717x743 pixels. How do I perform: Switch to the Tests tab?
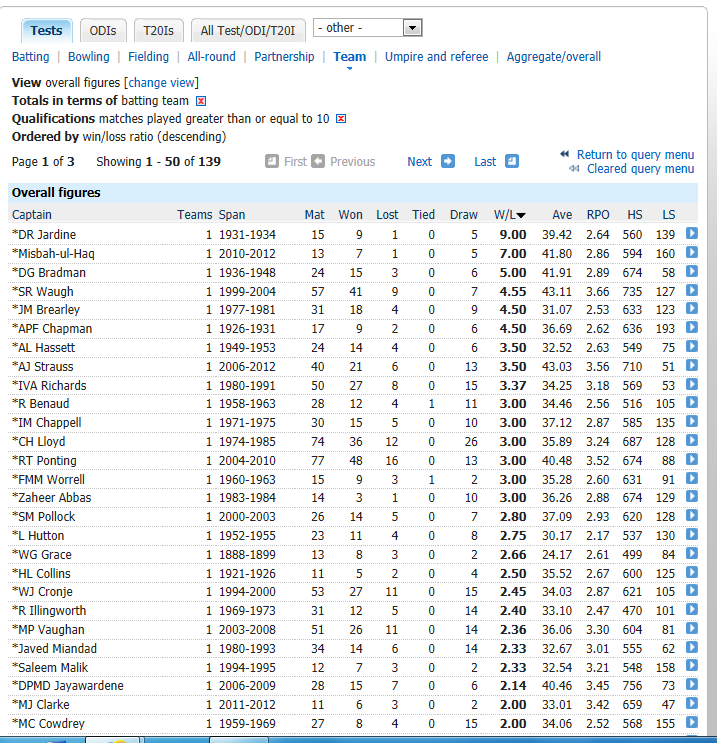46,31
